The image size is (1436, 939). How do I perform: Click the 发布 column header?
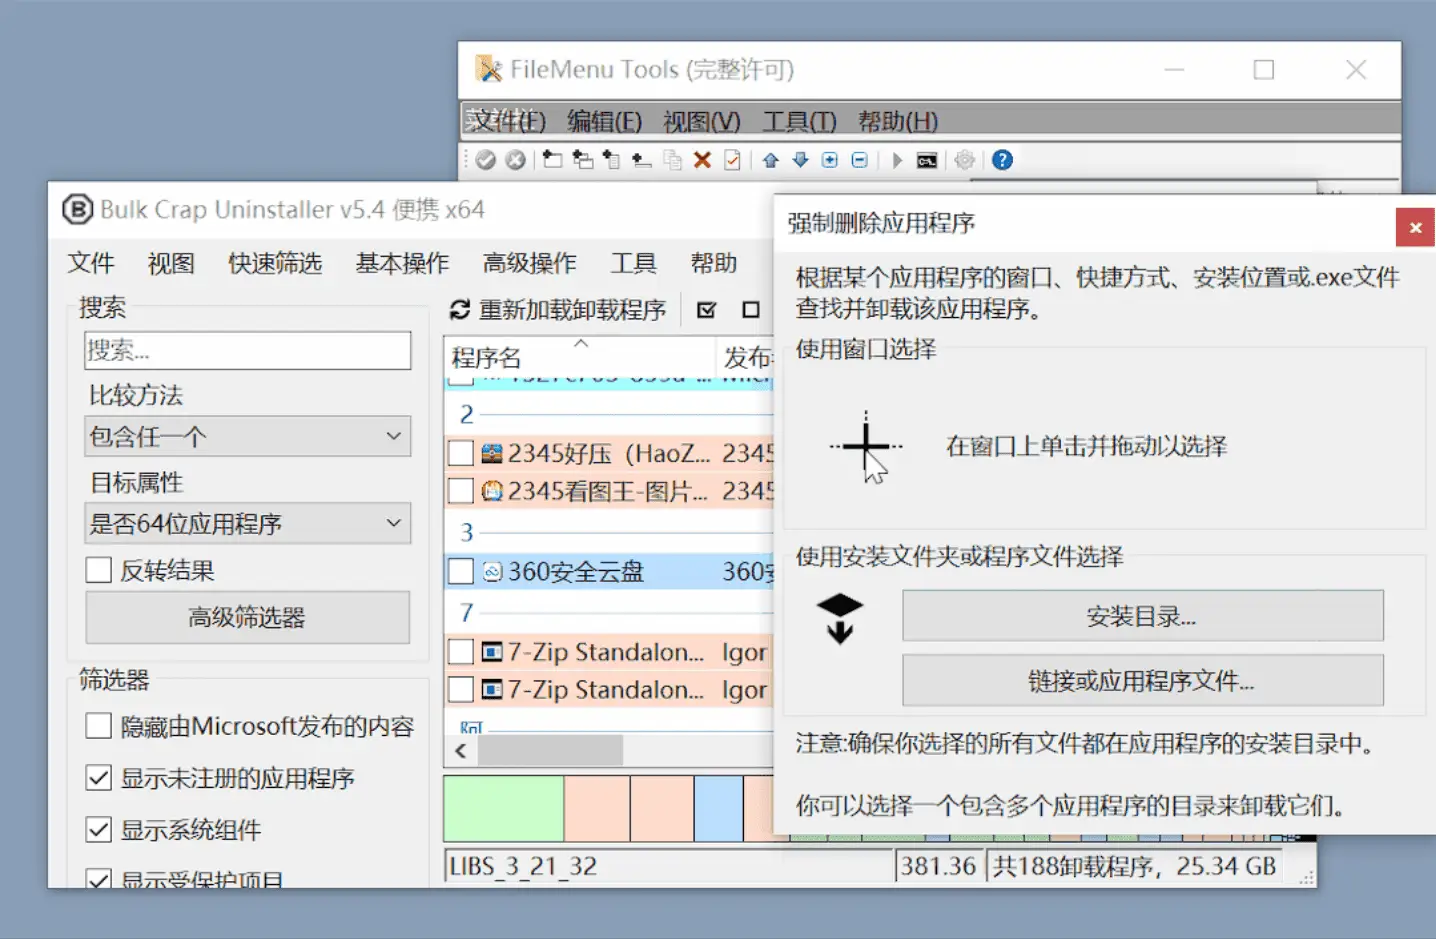[x=747, y=357]
